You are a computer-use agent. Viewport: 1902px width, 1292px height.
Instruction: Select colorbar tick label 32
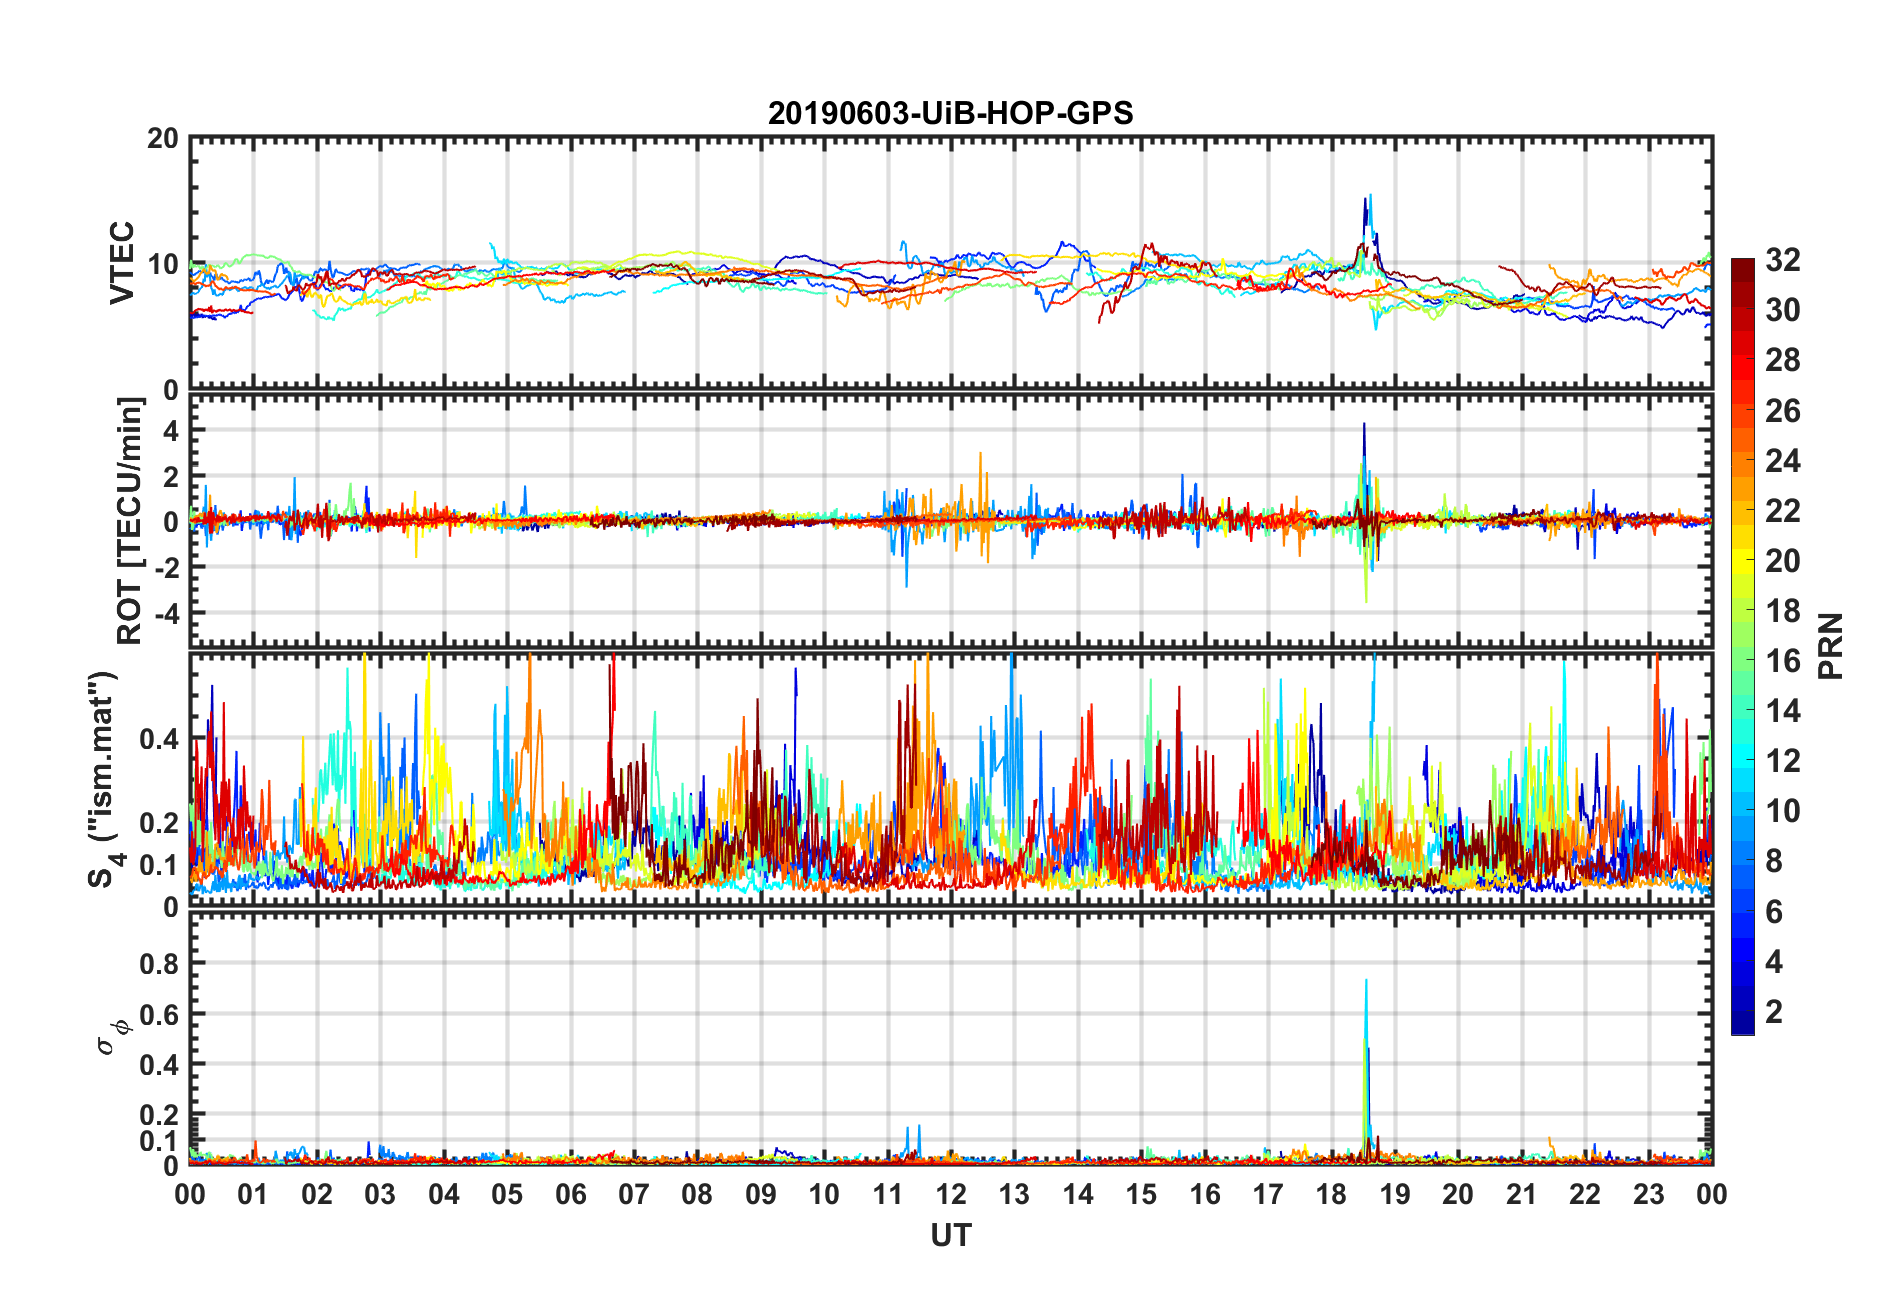point(1782,260)
